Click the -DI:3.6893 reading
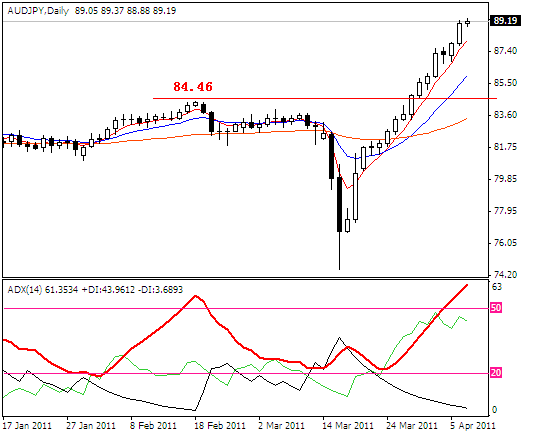Viewport: 534px width, 435px height. click(x=160, y=290)
